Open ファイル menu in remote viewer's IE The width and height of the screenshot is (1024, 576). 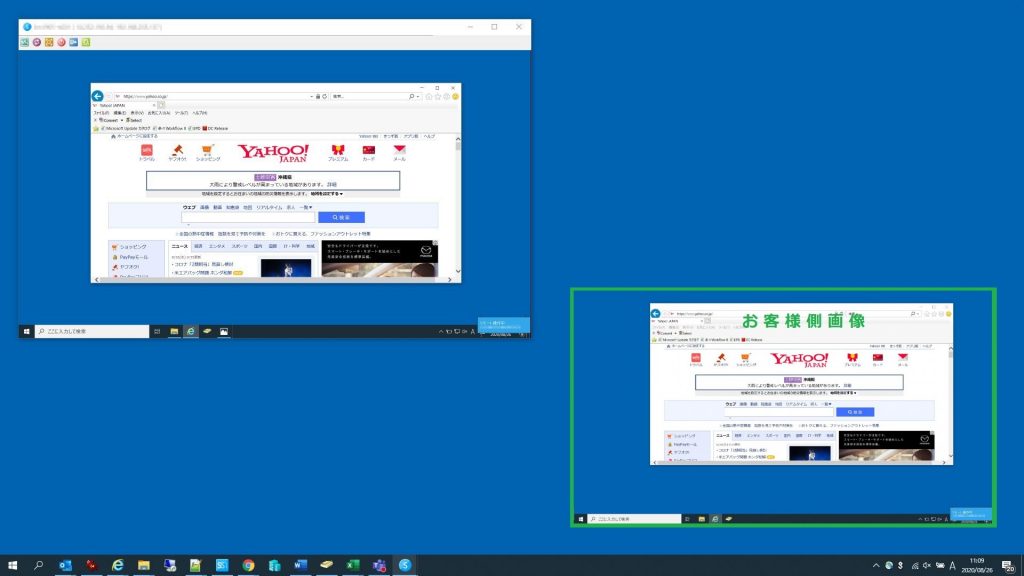coord(101,113)
